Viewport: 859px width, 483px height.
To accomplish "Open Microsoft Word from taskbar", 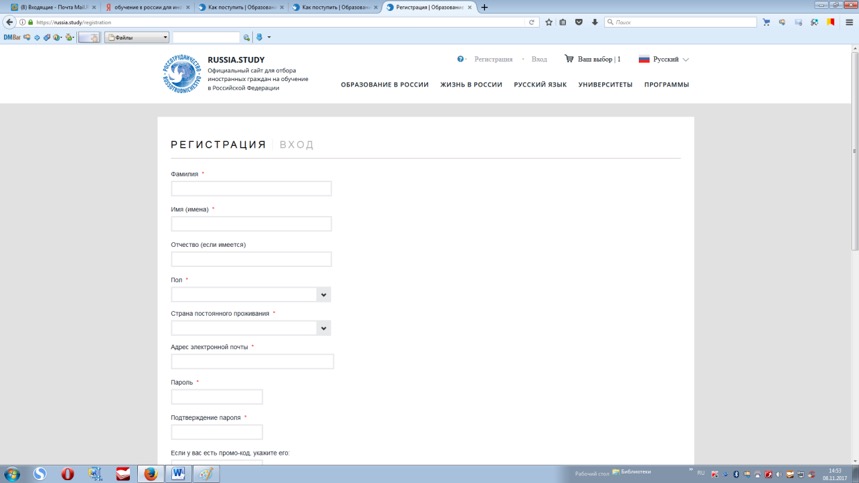I will (178, 474).
